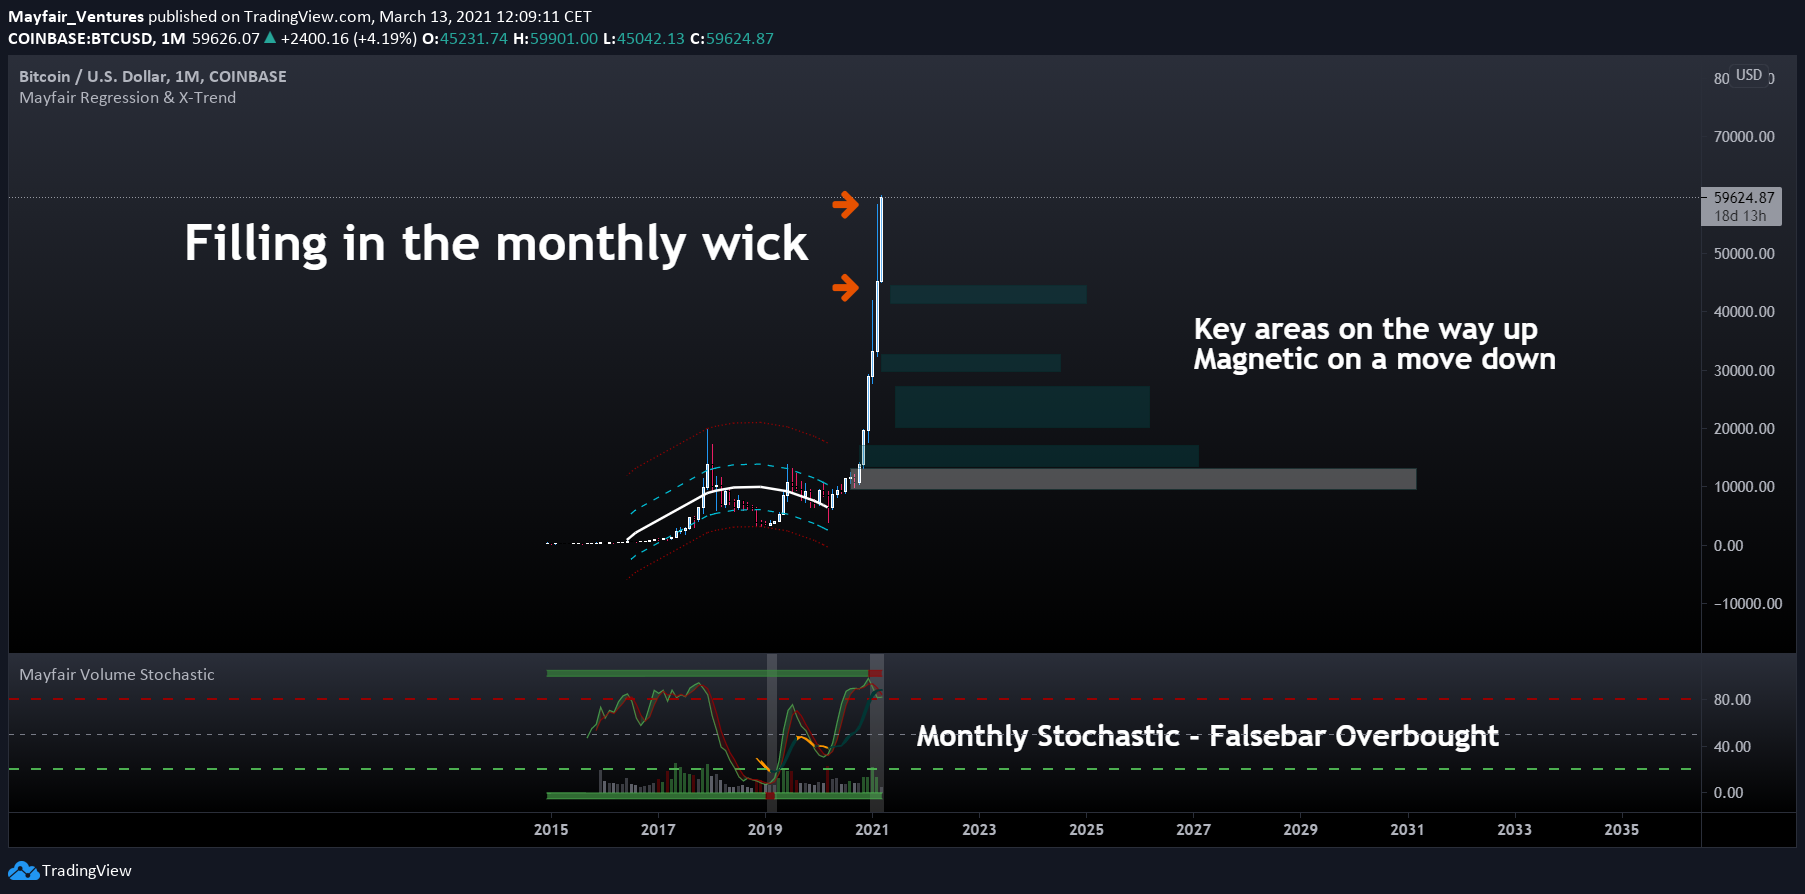This screenshot has width=1805, height=894.
Task: Click the current price label 59624.87
Action: click(x=1744, y=198)
